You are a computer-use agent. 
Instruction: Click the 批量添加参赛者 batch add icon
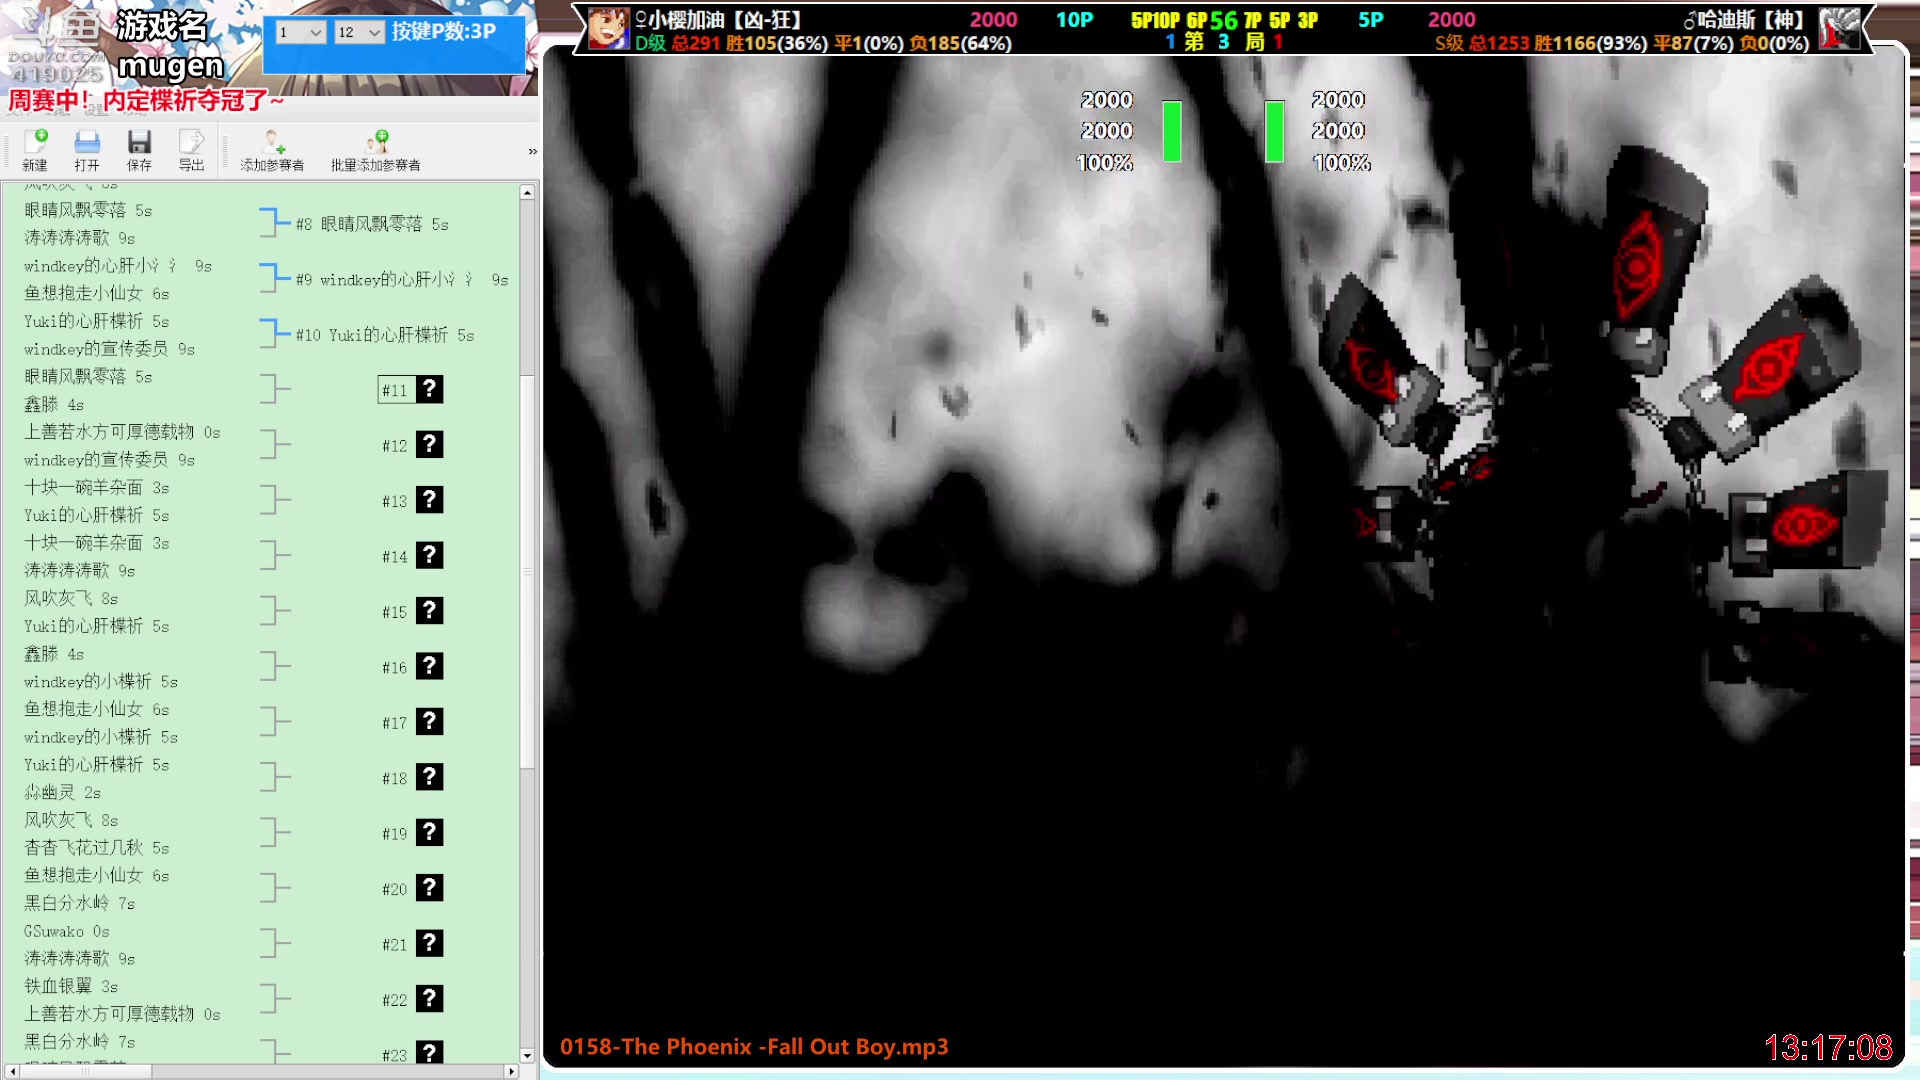376,150
